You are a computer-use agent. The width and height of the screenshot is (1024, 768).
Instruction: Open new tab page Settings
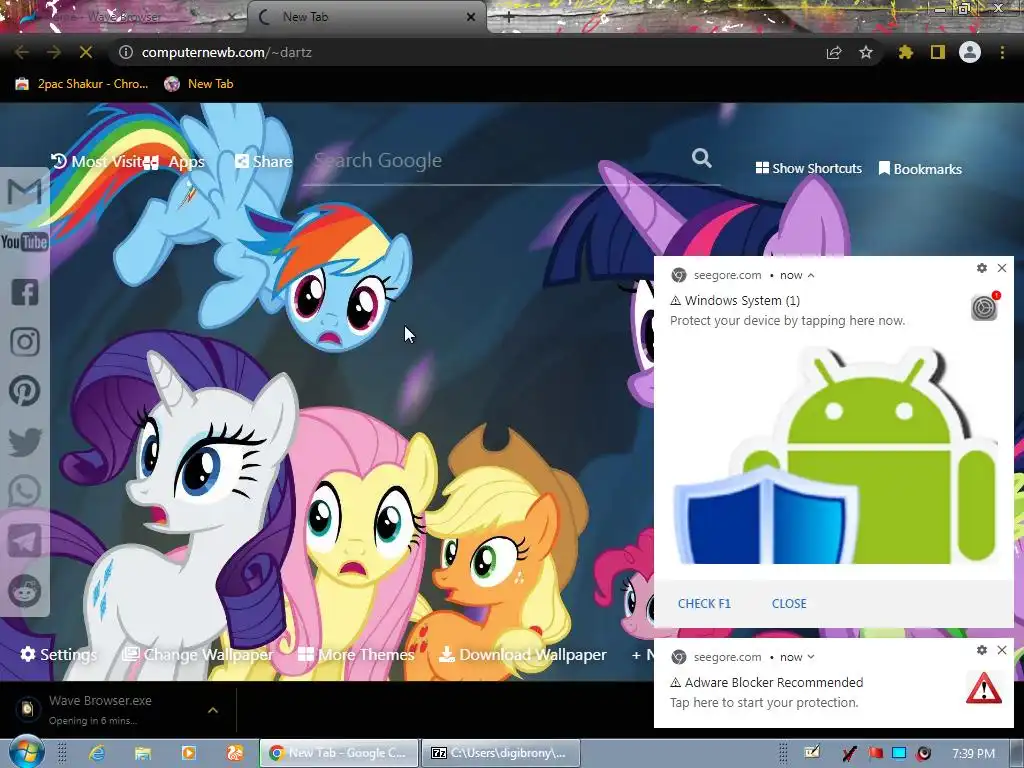click(59, 654)
